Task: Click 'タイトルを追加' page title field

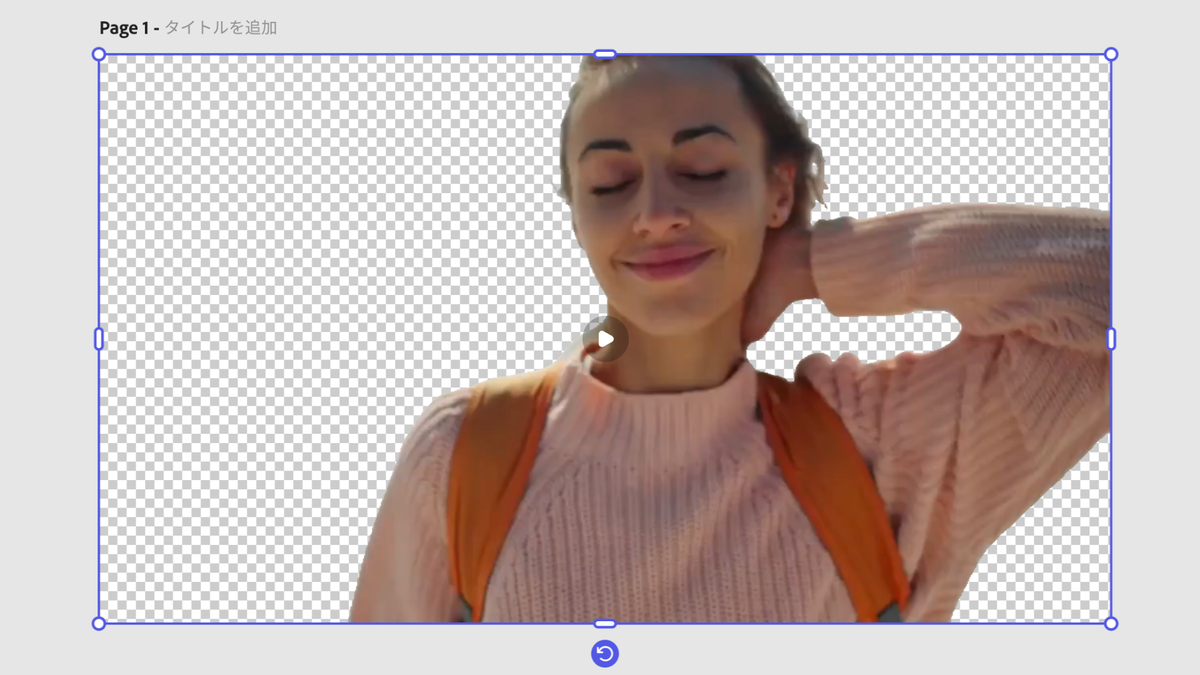Action: (x=221, y=28)
